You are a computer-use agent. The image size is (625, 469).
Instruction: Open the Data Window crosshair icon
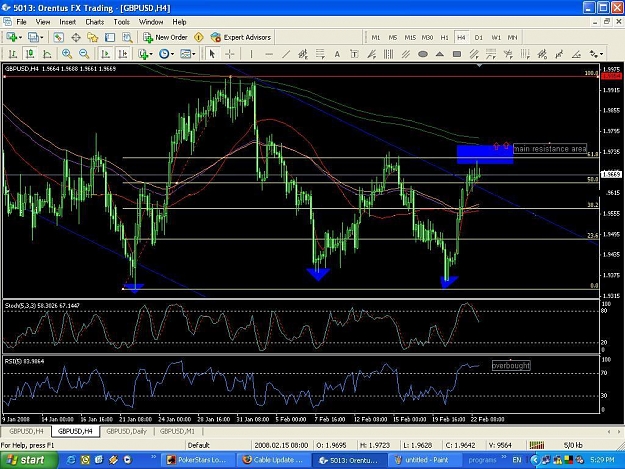point(76,37)
